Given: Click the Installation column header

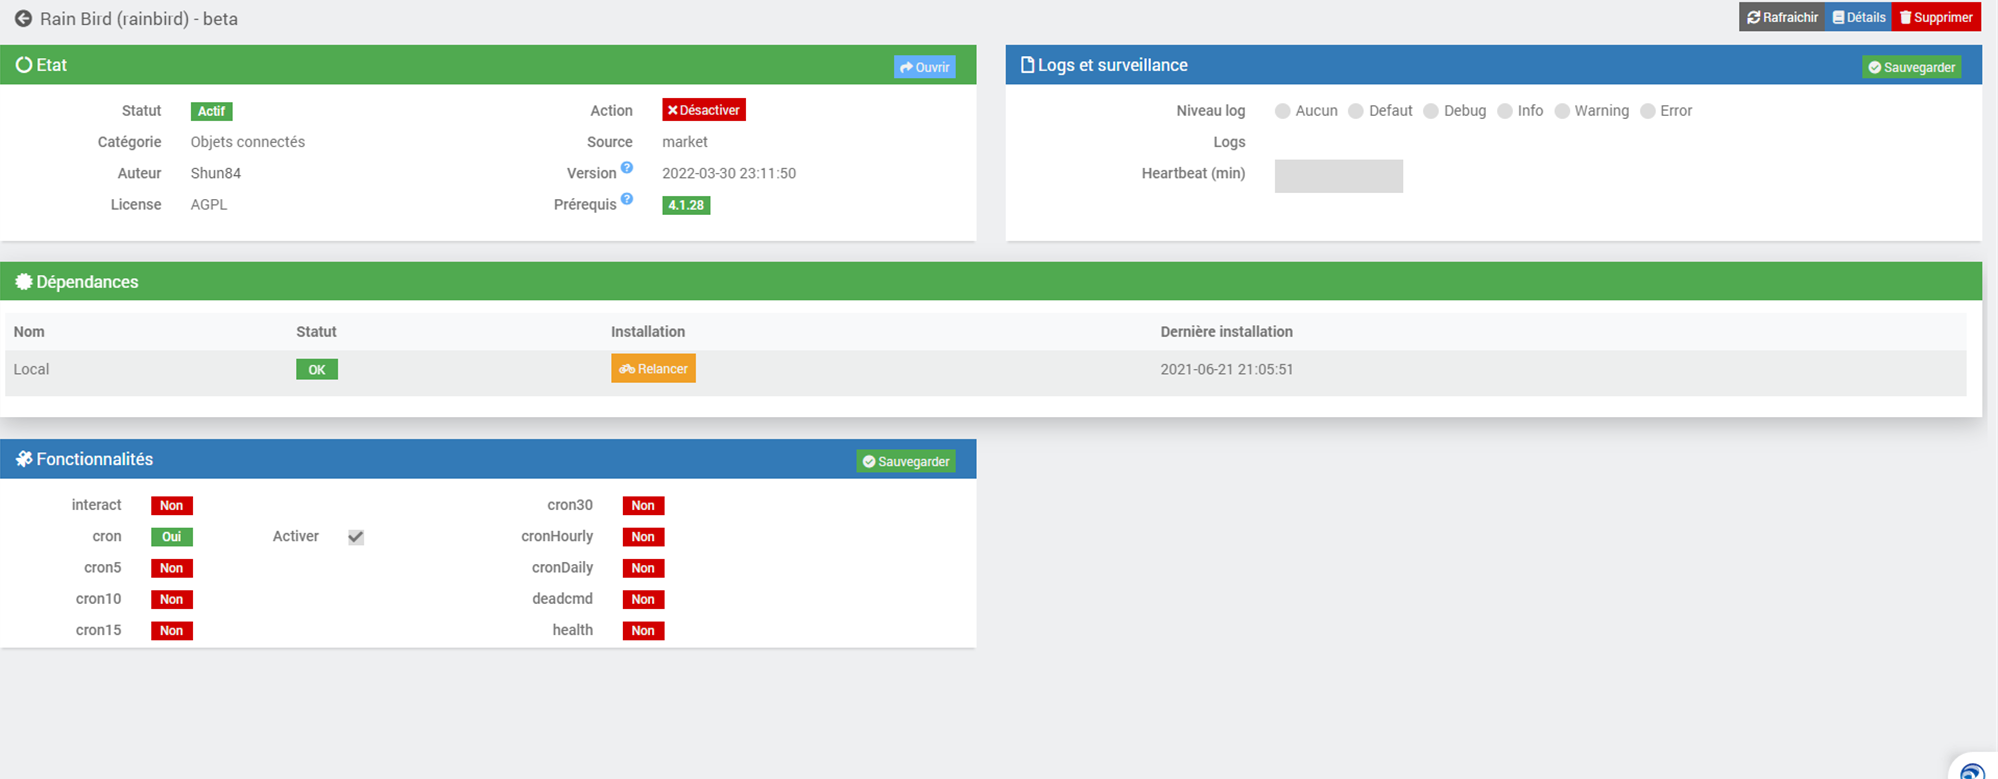Looking at the screenshot, I should [x=648, y=332].
